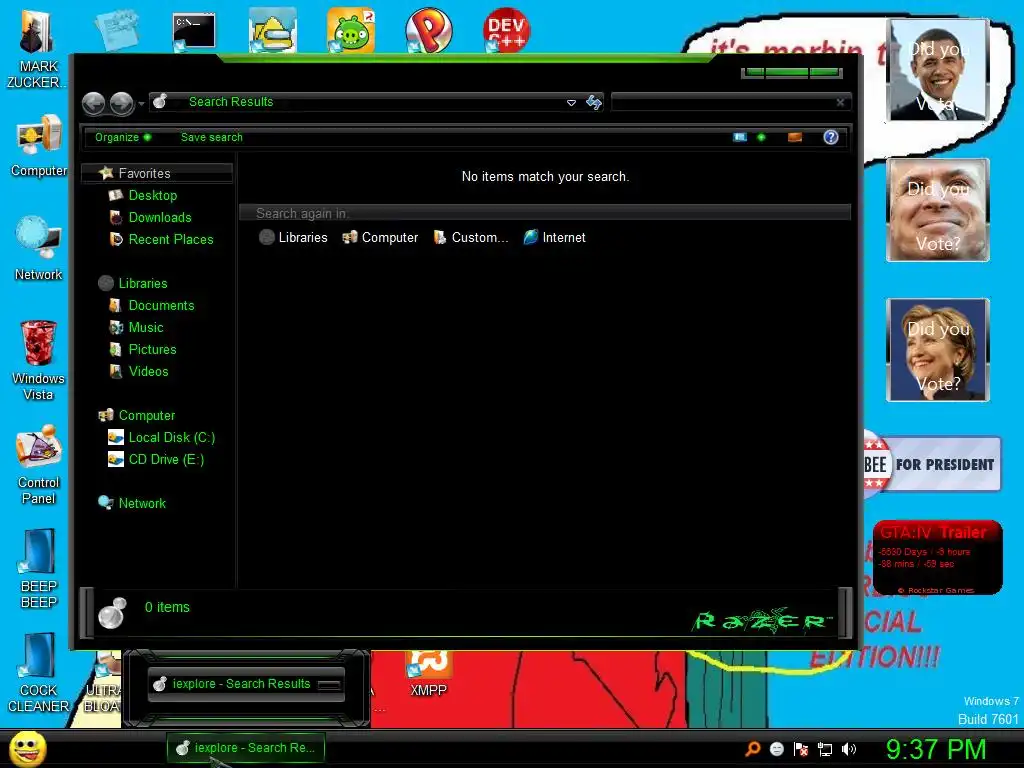Open the XMPP desktop shortcut
1024x768 pixels.
[428, 674]
